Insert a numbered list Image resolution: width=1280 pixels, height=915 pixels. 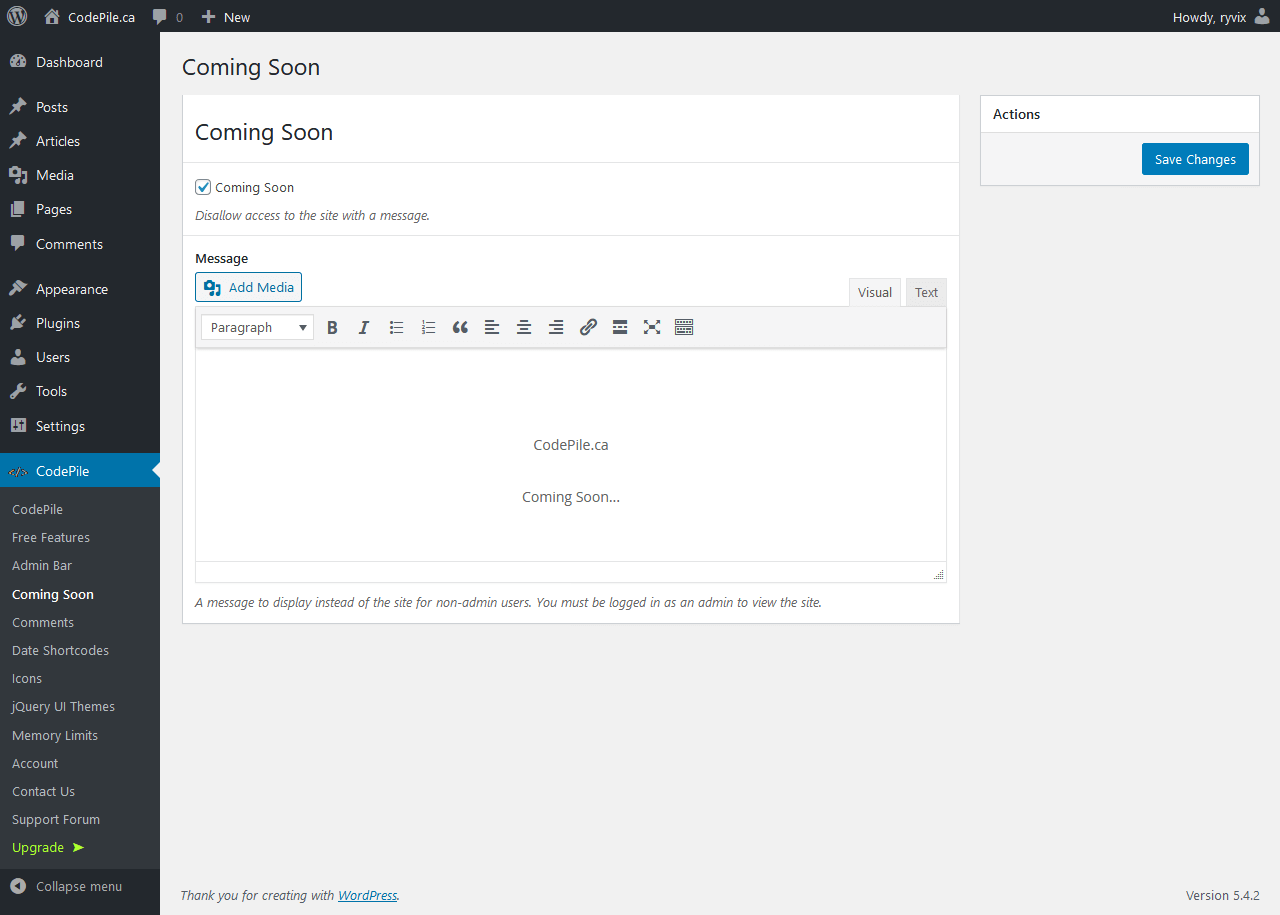(428, 327)
